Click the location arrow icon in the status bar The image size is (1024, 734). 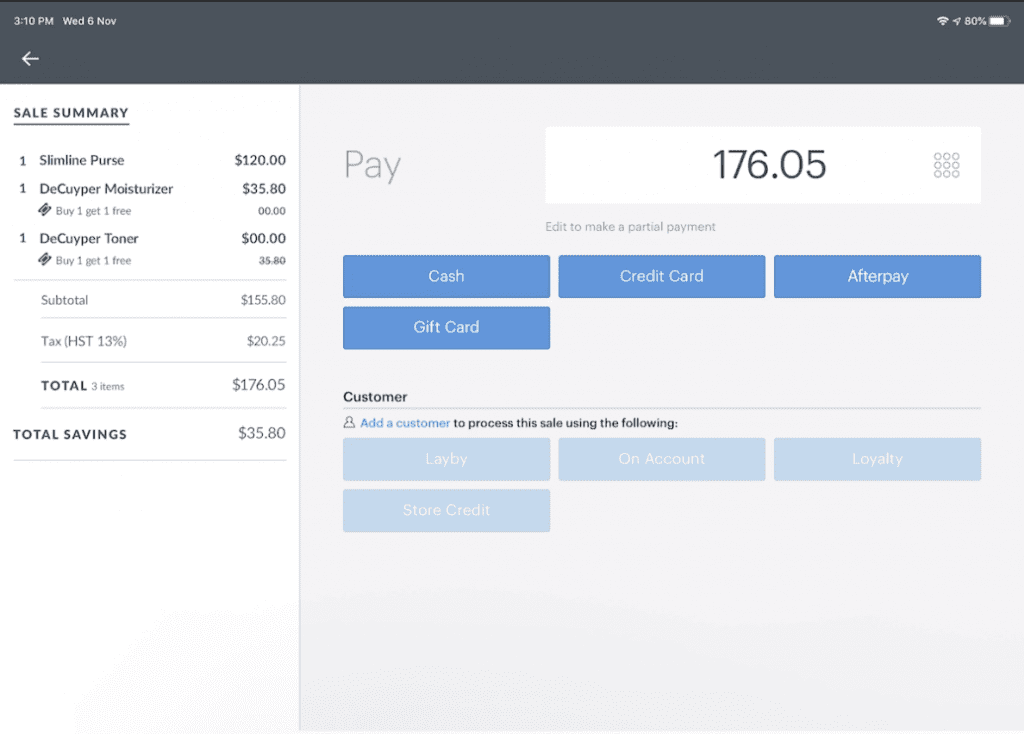(x=955, y=20)
